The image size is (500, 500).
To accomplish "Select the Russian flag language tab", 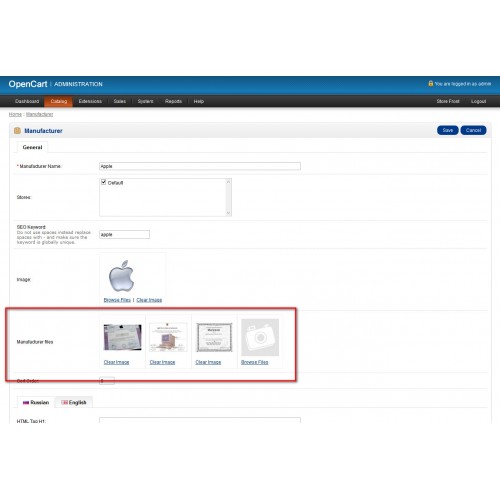I will coord(36,402).
